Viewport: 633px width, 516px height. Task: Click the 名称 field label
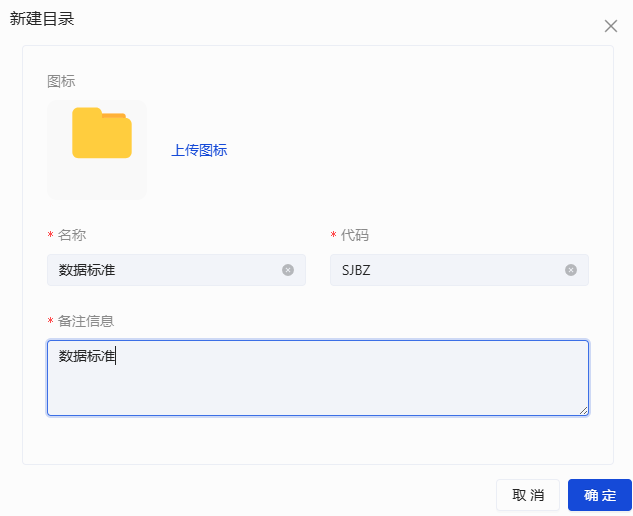(x=72, y=235)
